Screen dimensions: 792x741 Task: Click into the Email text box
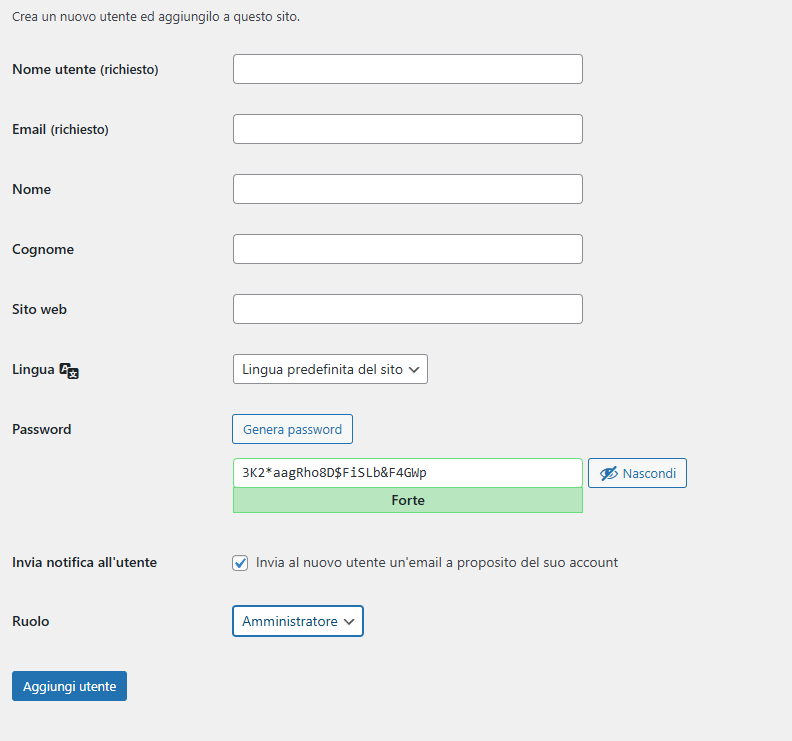[x=407, y=129]
